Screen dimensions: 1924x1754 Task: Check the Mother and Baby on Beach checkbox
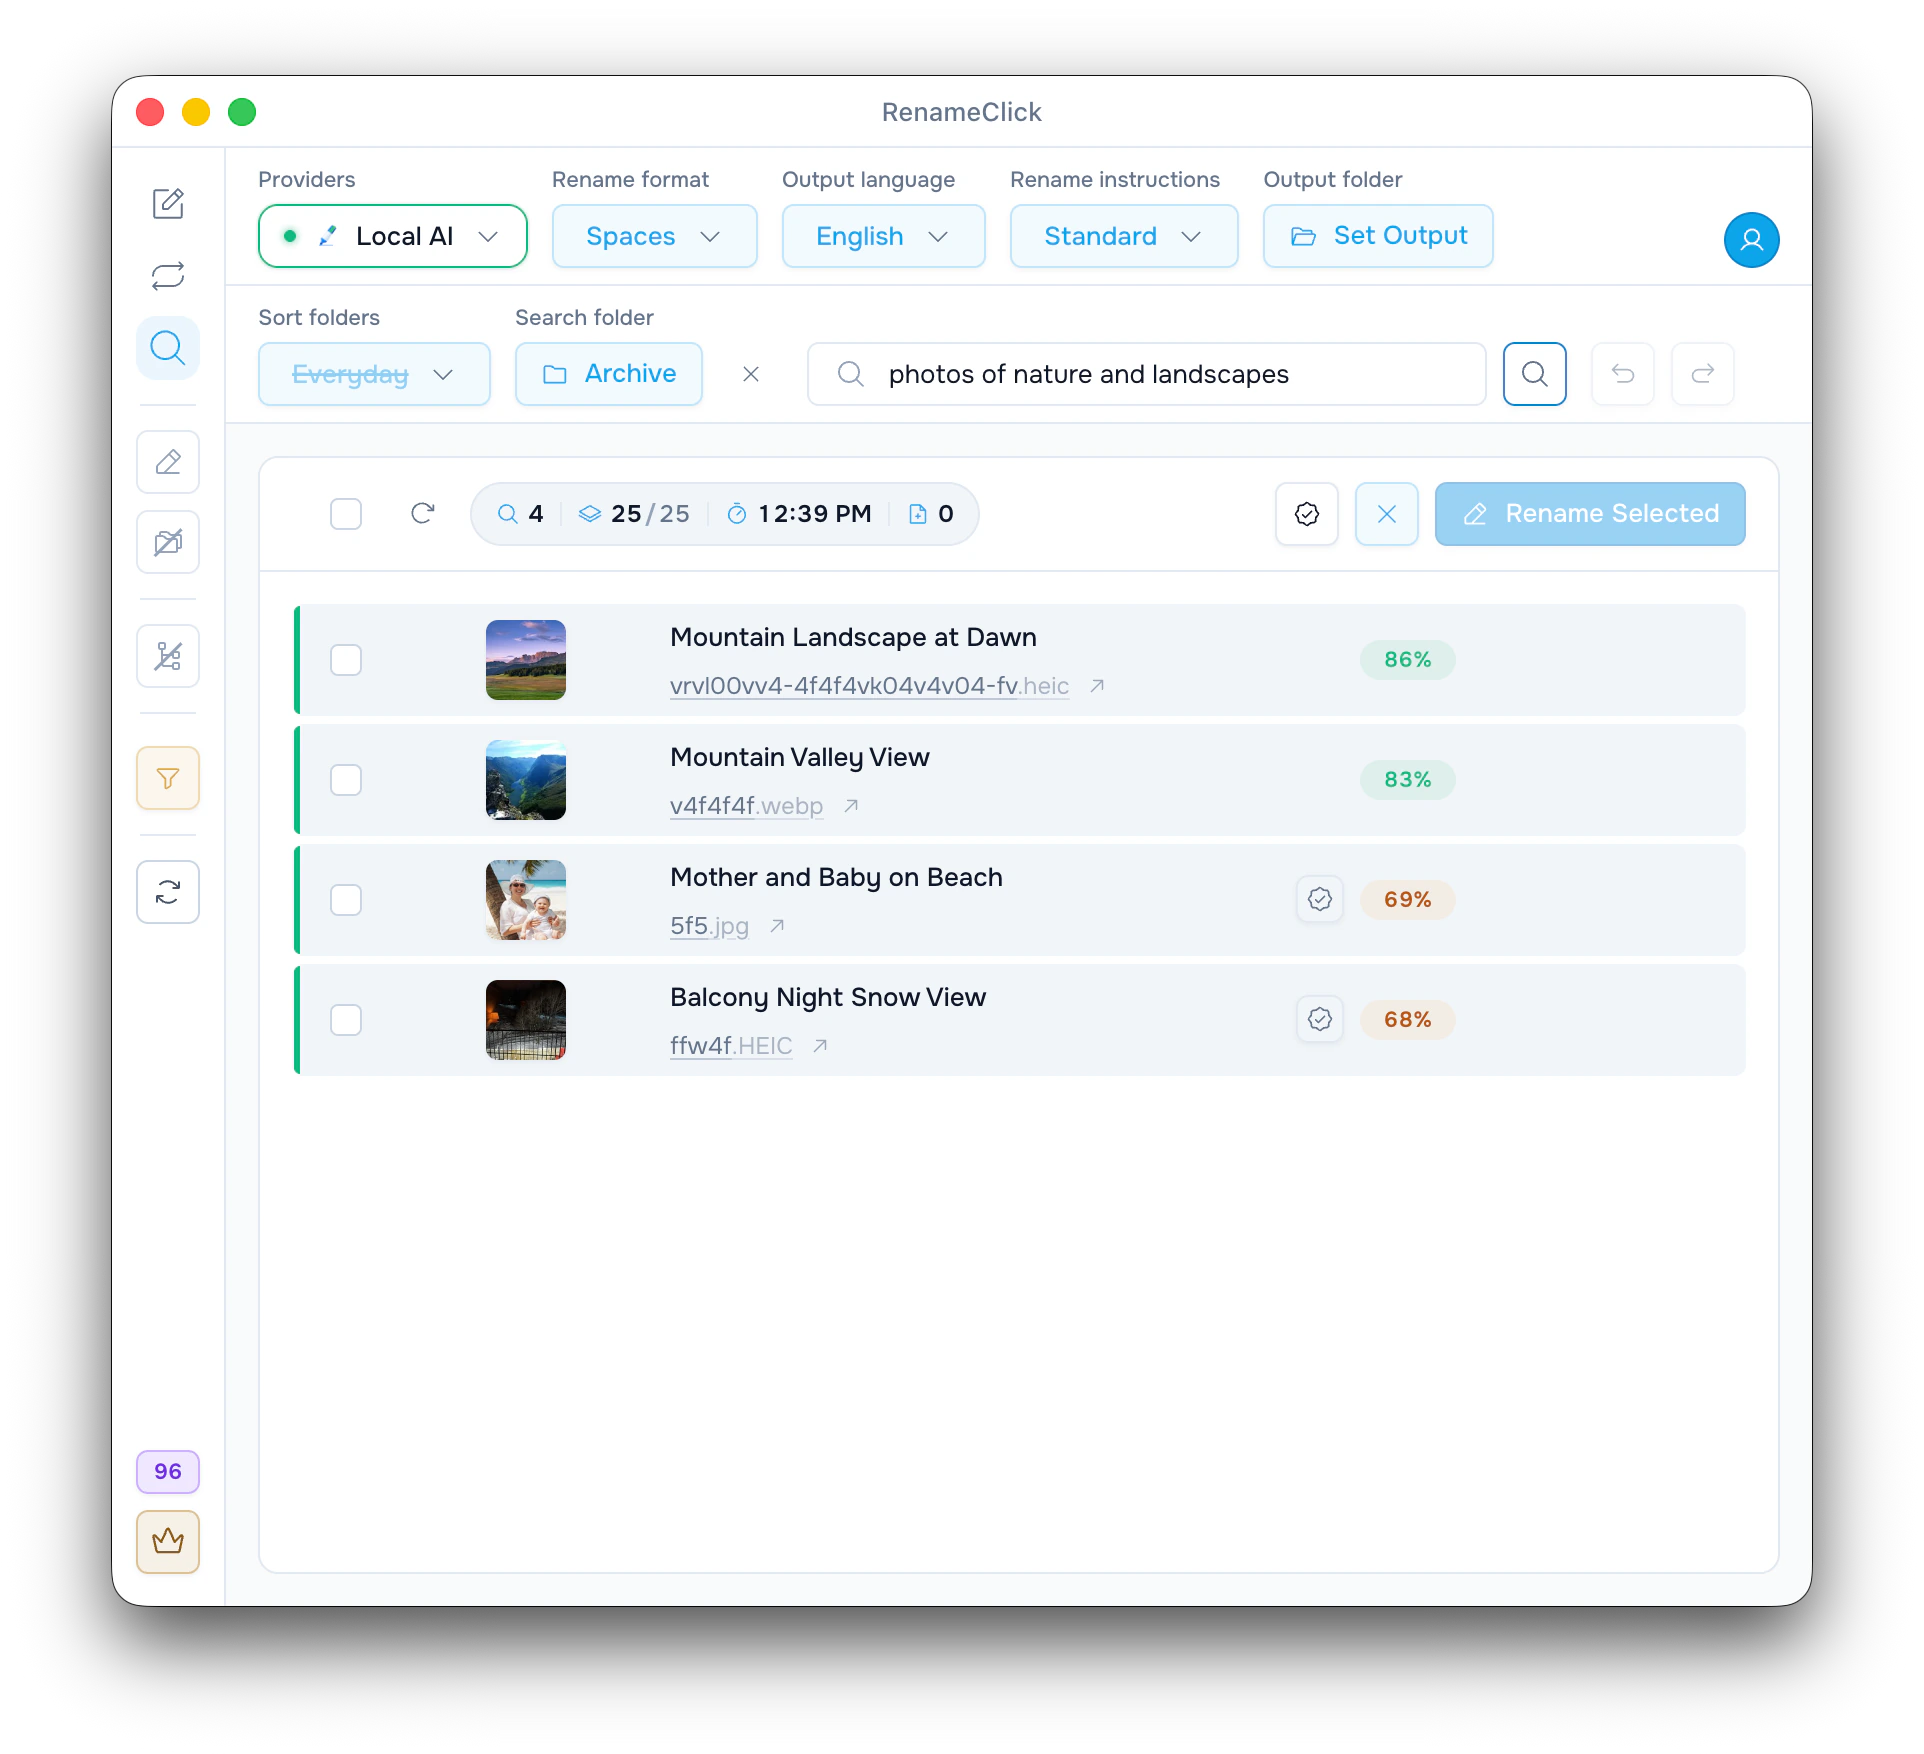click(346, 900)
